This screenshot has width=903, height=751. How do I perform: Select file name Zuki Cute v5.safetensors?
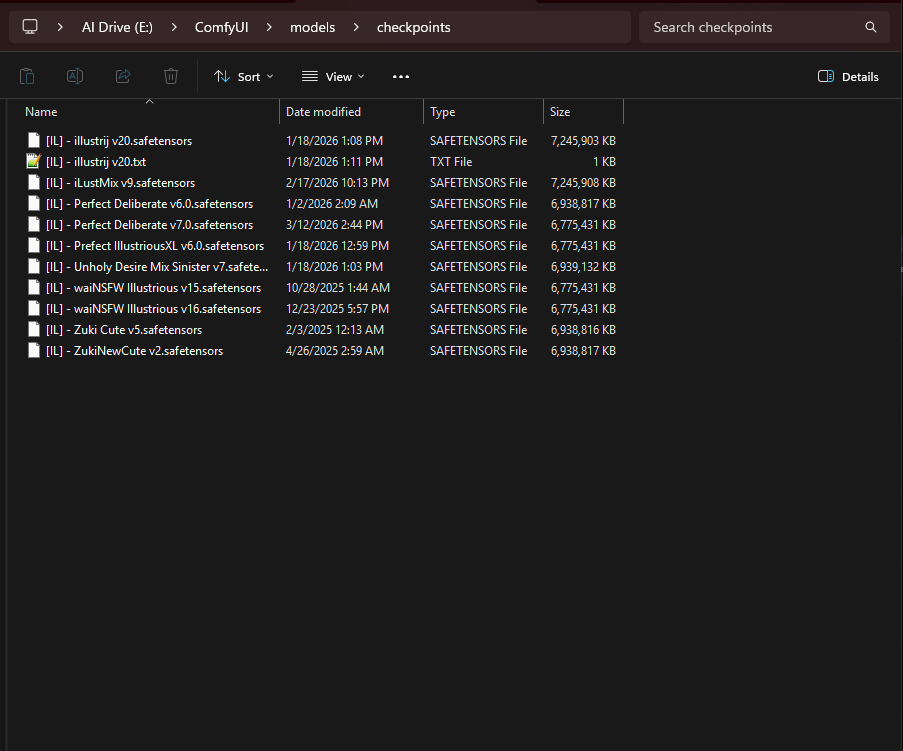point(124,329)
